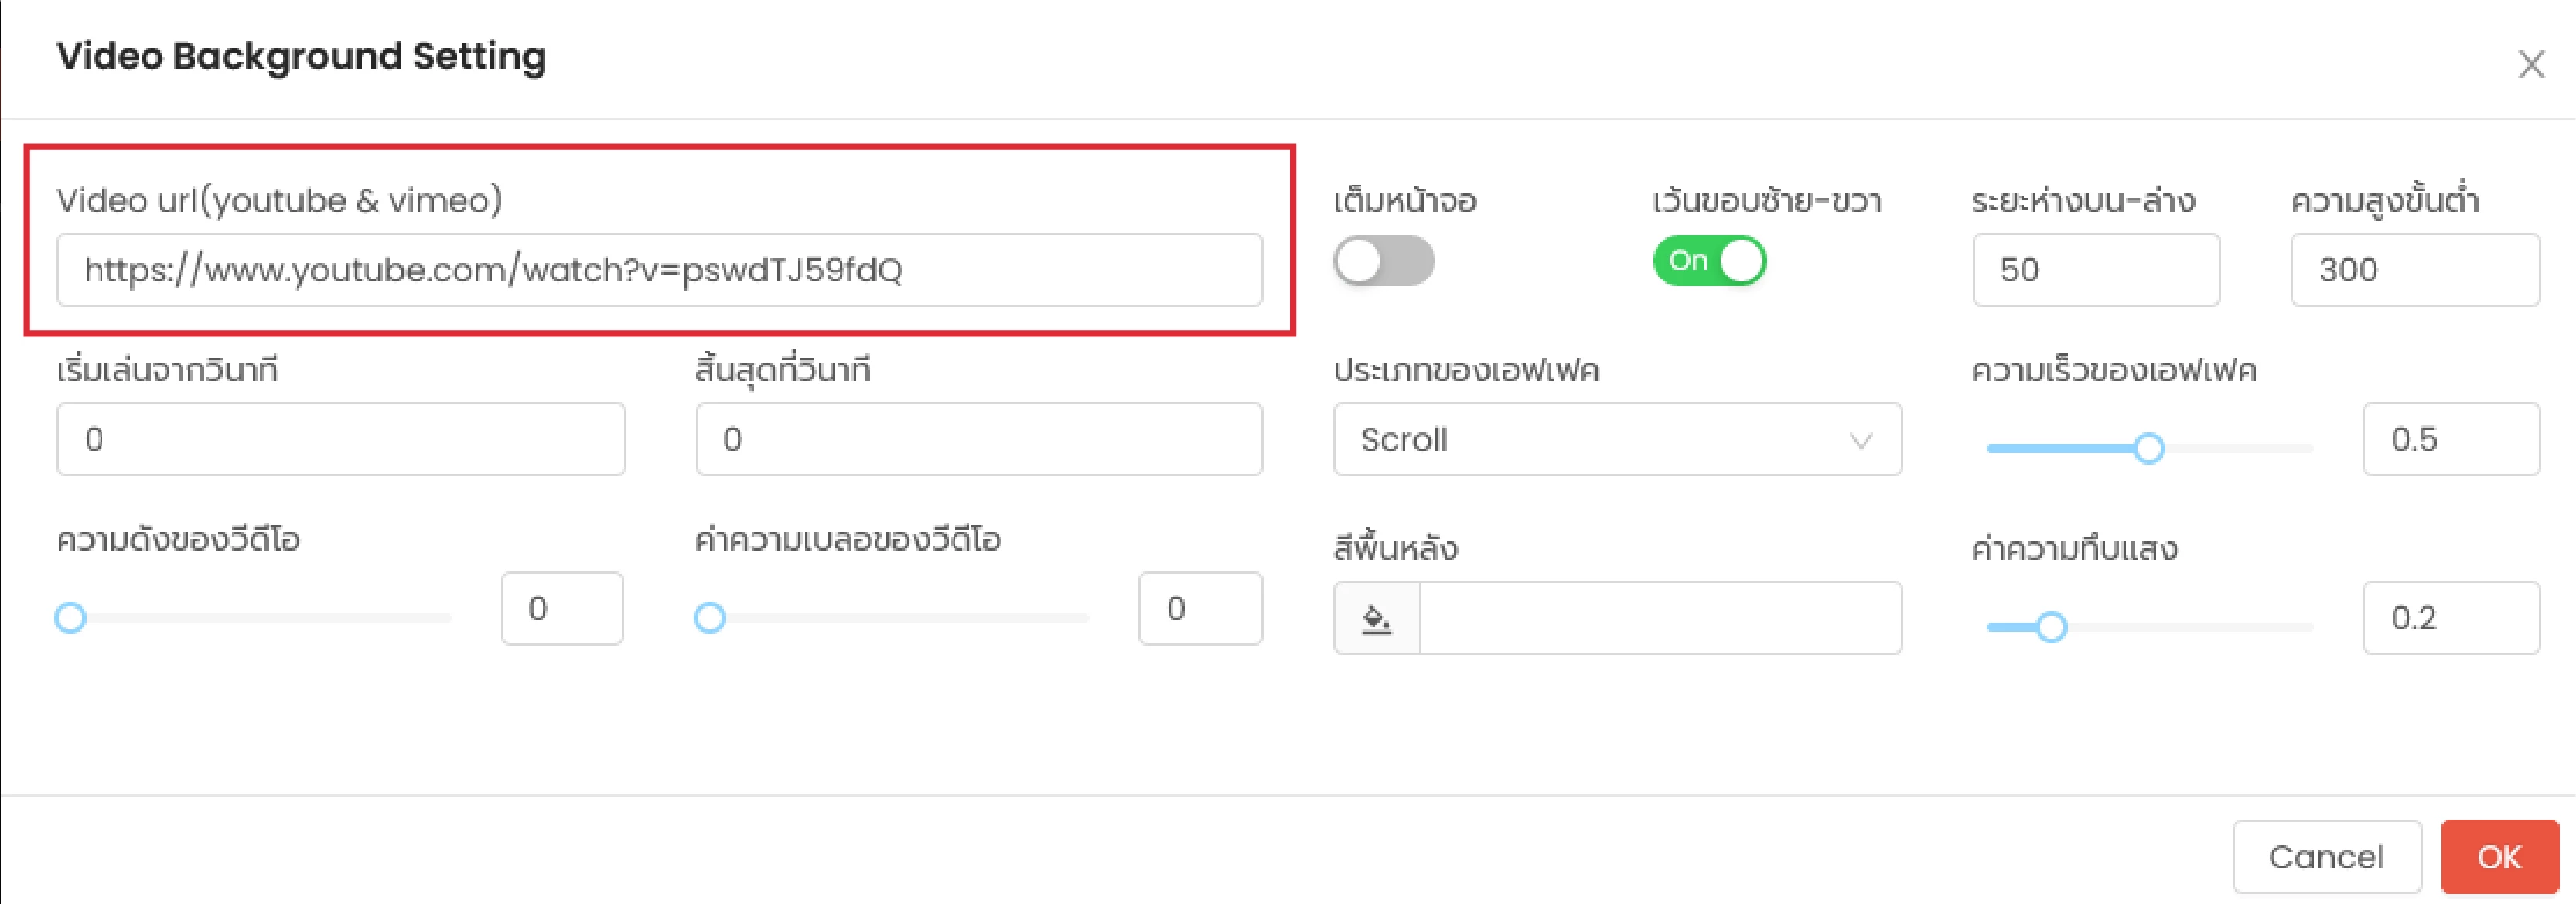Click the opacity value box showing 0.2
This screenshot has height=904, width=2576.
pos(2451,618)
